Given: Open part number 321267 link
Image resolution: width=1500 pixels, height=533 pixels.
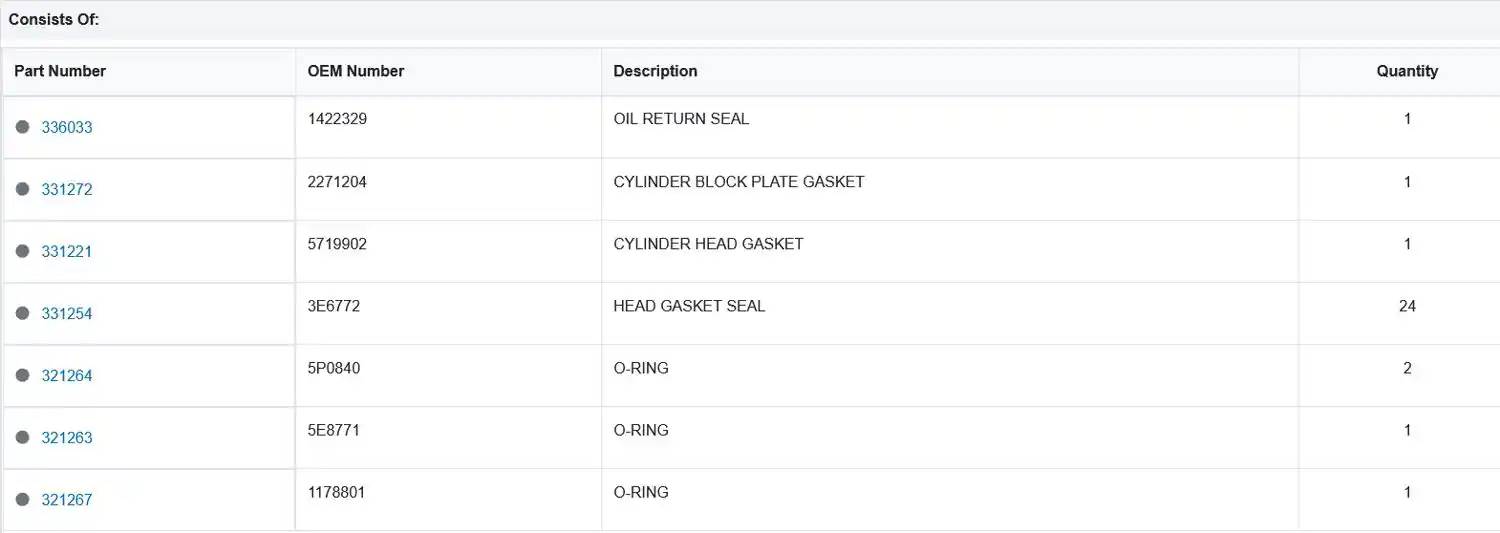Looking at the screenshot, I should (x=67, y=500).
